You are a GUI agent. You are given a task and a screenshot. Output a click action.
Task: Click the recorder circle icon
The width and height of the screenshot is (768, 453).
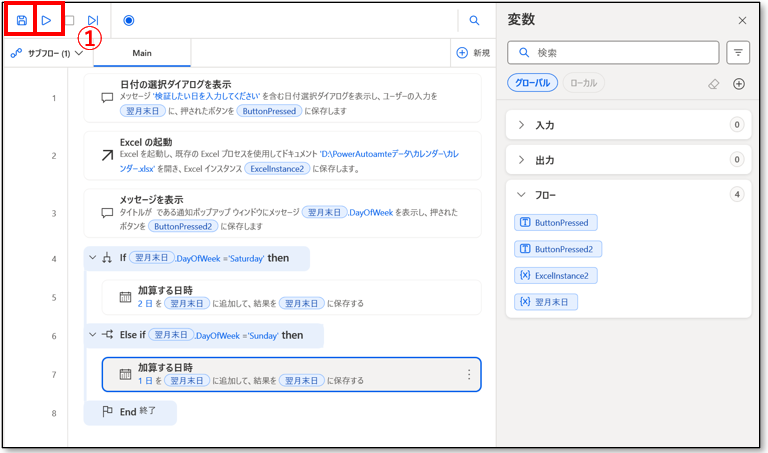129,20
